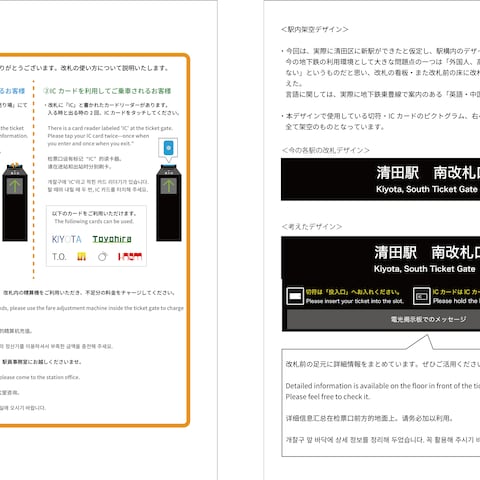Click the gray circular card logo
Image resolution: width=480 pixels, height=480 pixels.
click(x=103, y=256)
